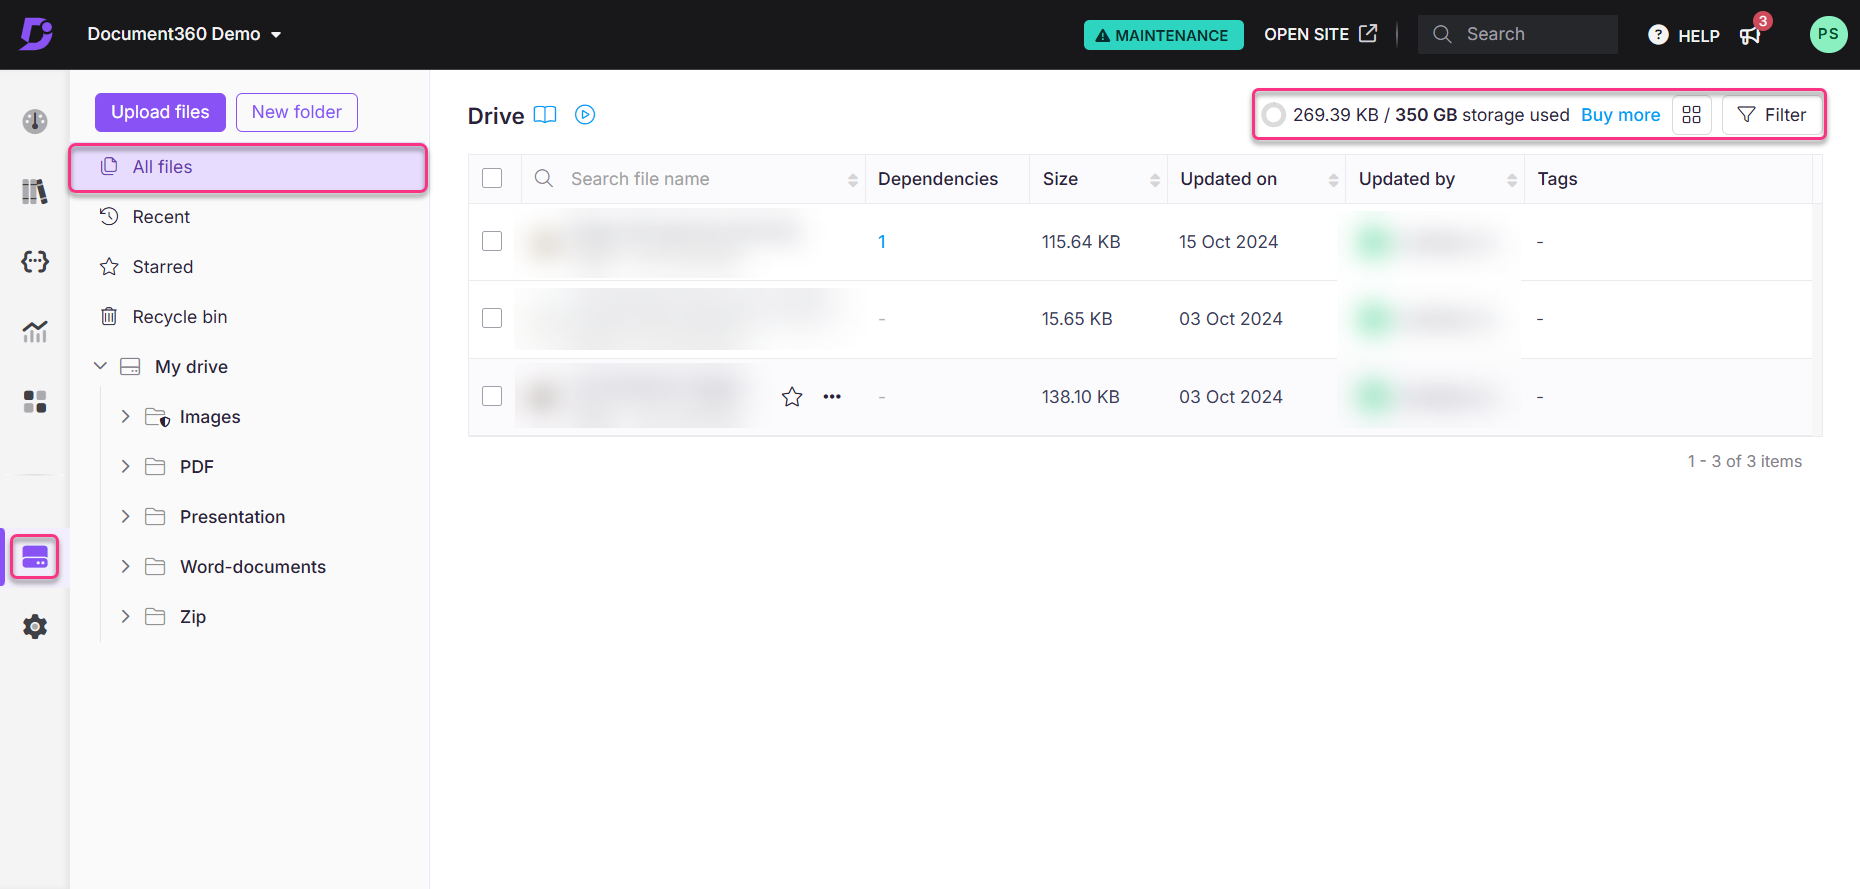Image resolution: width=1860 pixels, height=889 pixels.
Task: Select all files with header checkbox
Action: pyautogui.click(x=492, y=178)
